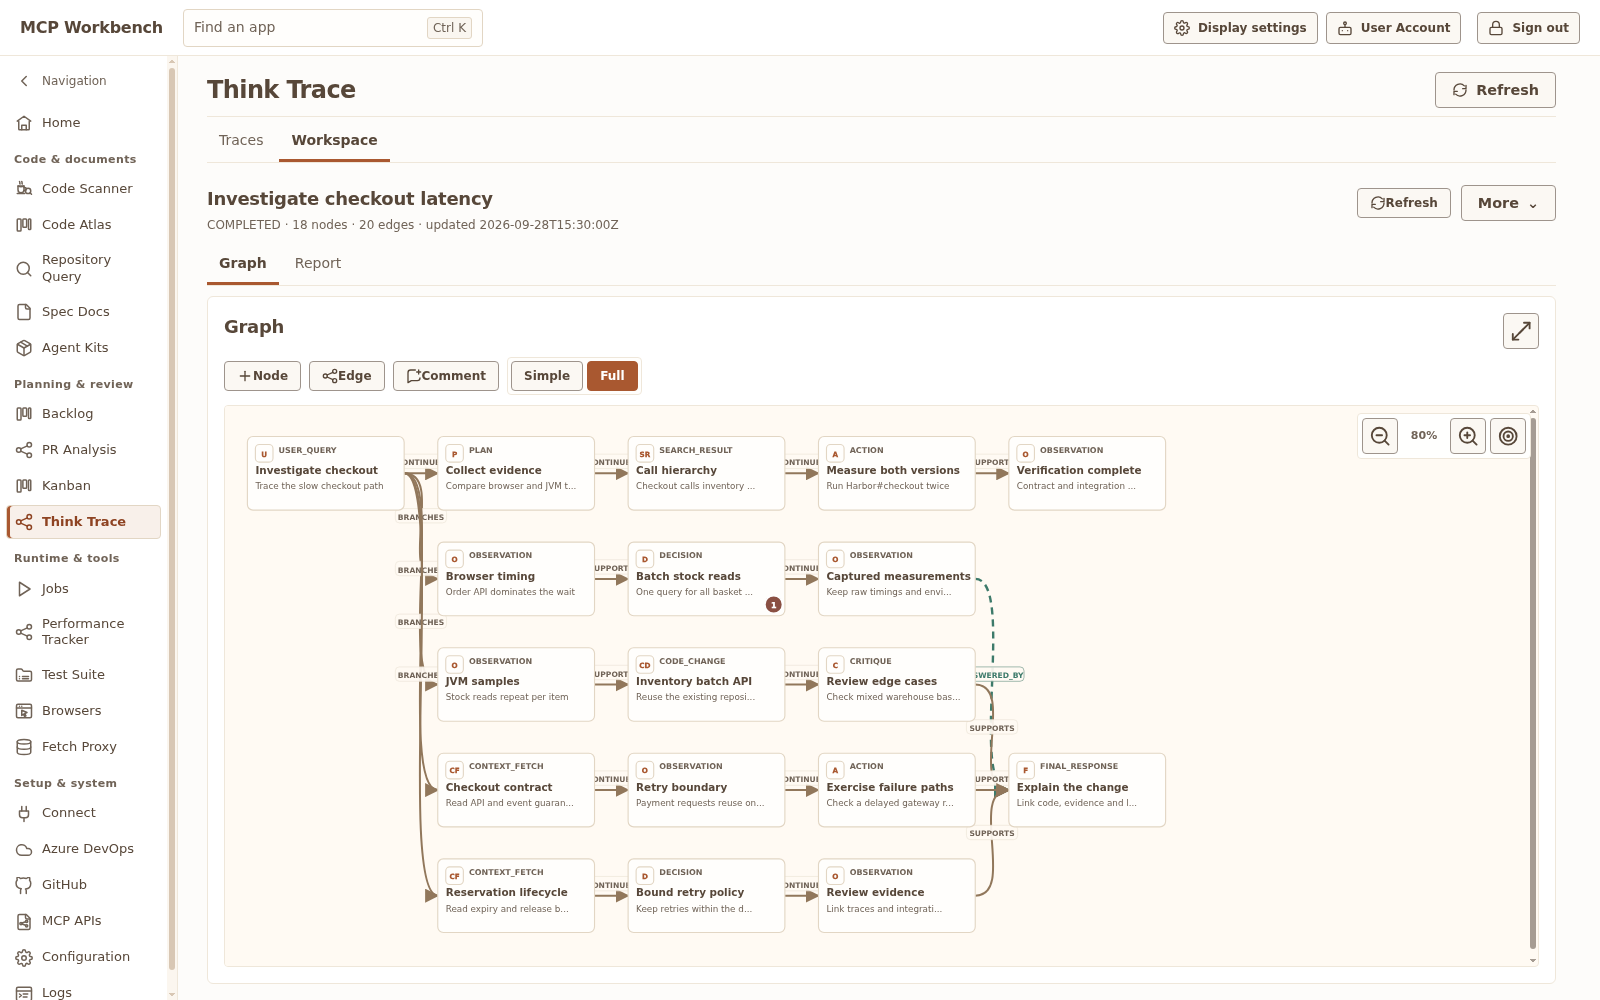The image size is (1600, 1000).
Task: Select the Graph tab
Action: 243,263
